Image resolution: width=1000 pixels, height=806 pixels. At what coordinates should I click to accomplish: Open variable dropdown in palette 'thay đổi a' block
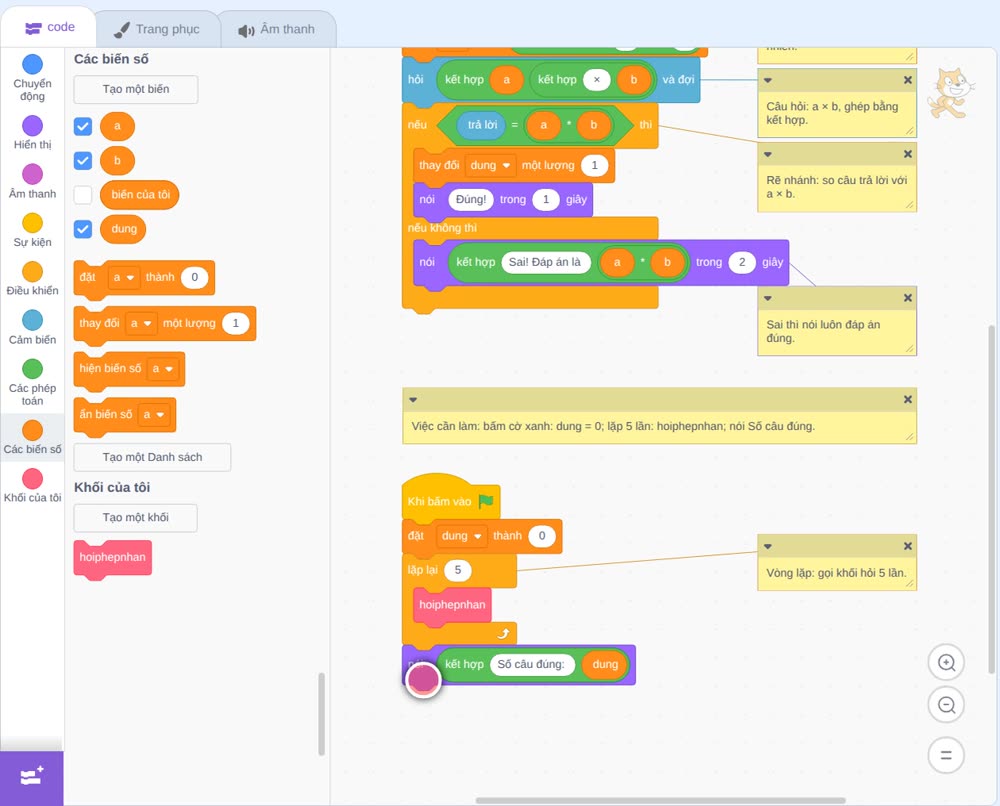coord(141,323)
